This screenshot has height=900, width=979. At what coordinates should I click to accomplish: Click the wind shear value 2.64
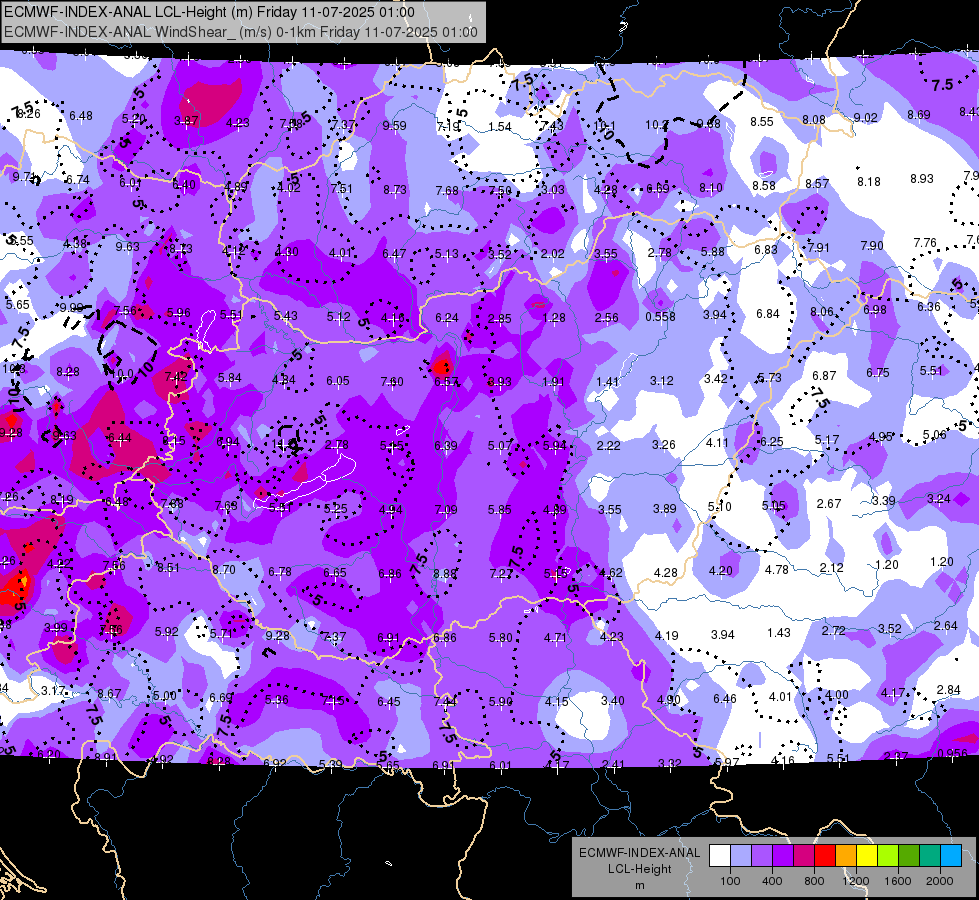click(945, 625)
